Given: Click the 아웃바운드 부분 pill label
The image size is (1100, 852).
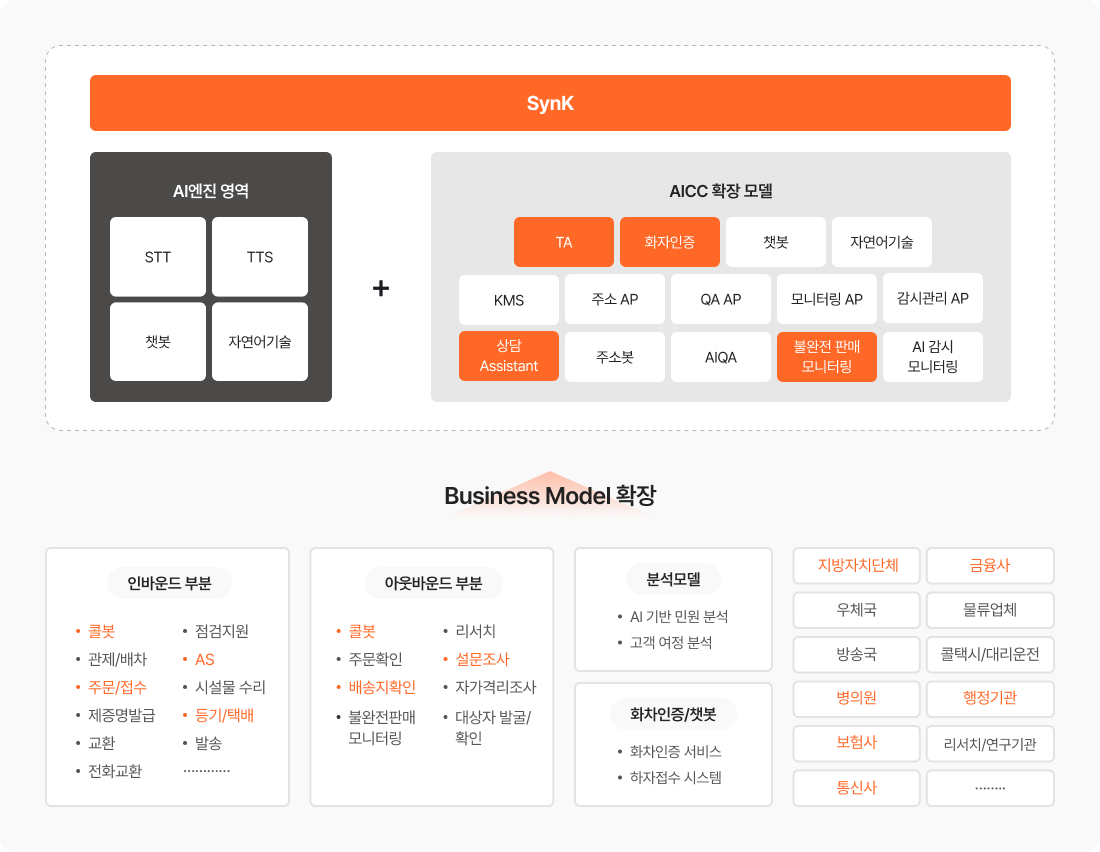Looking at the screenshot, I should coord(434,583).
